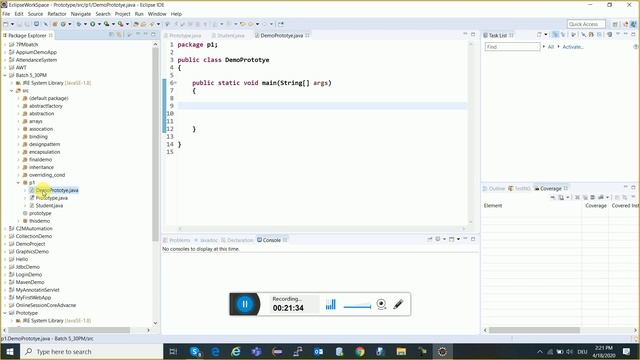The height and width of the screenshot is (360, 640).
Task: Open the Refactor menu
Action: (57, 14)
